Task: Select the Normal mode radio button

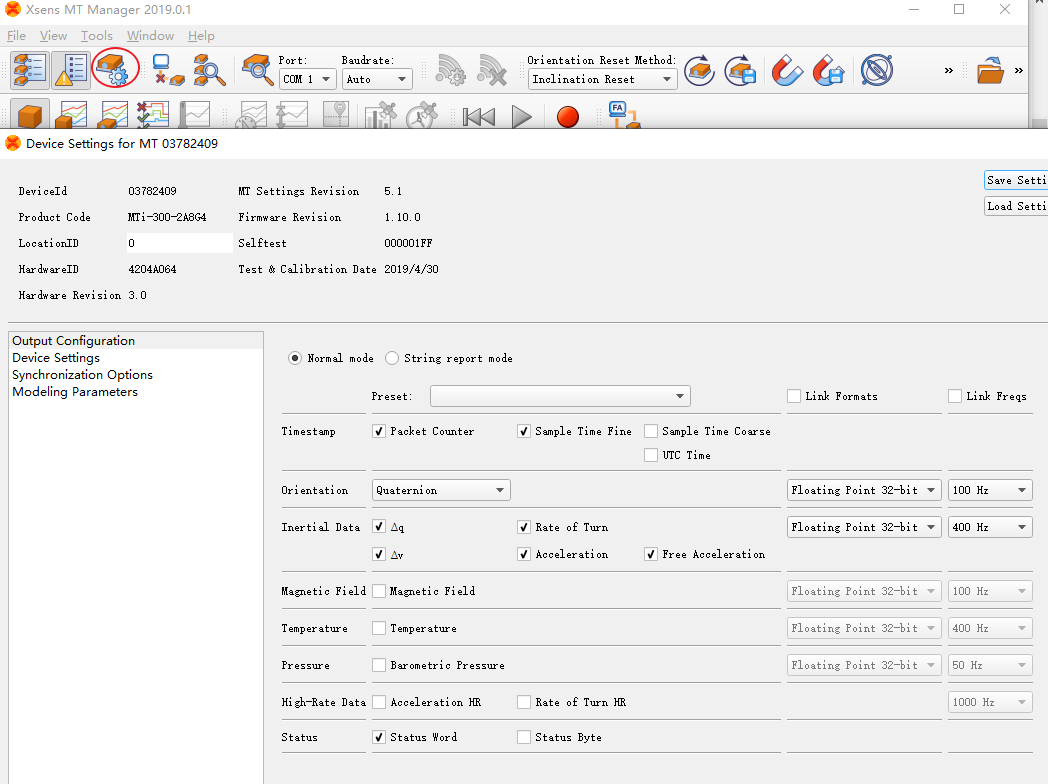Action: tap(295, 358)
